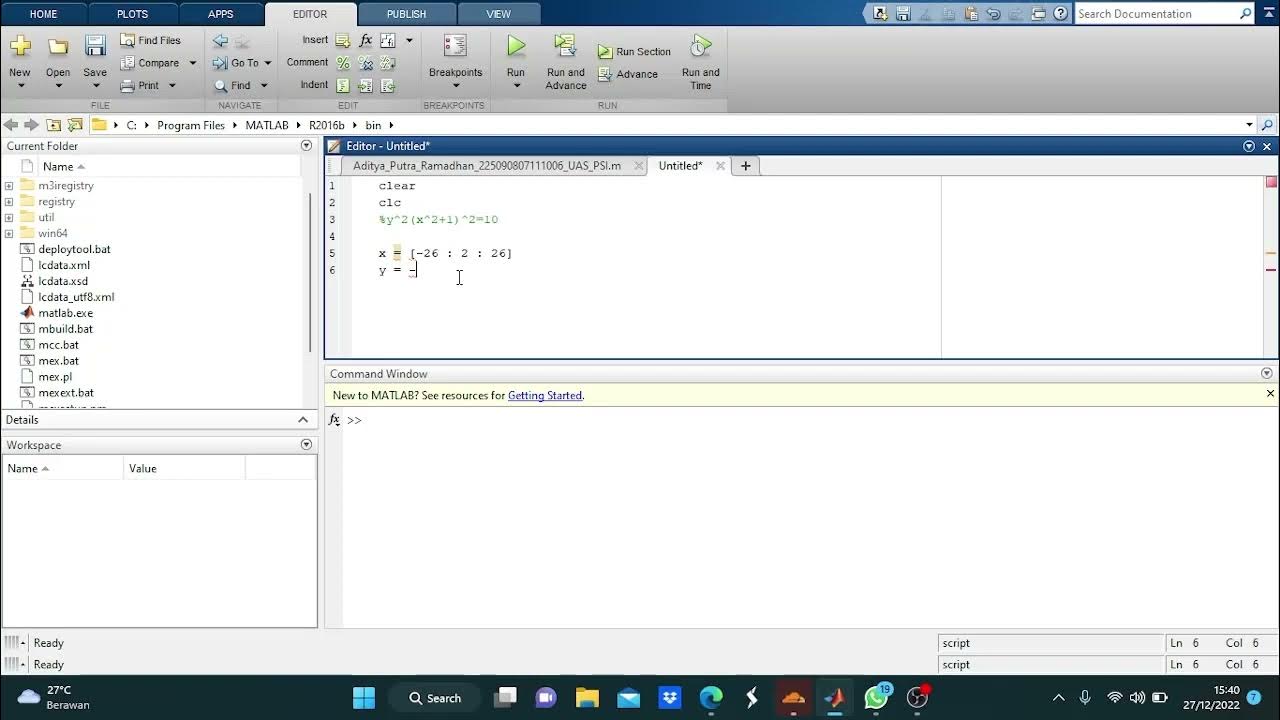Image resolution: width=1280 pixels, height=720 pixels.
Task: Click the Uncomment icon
Action: [365, 63]
